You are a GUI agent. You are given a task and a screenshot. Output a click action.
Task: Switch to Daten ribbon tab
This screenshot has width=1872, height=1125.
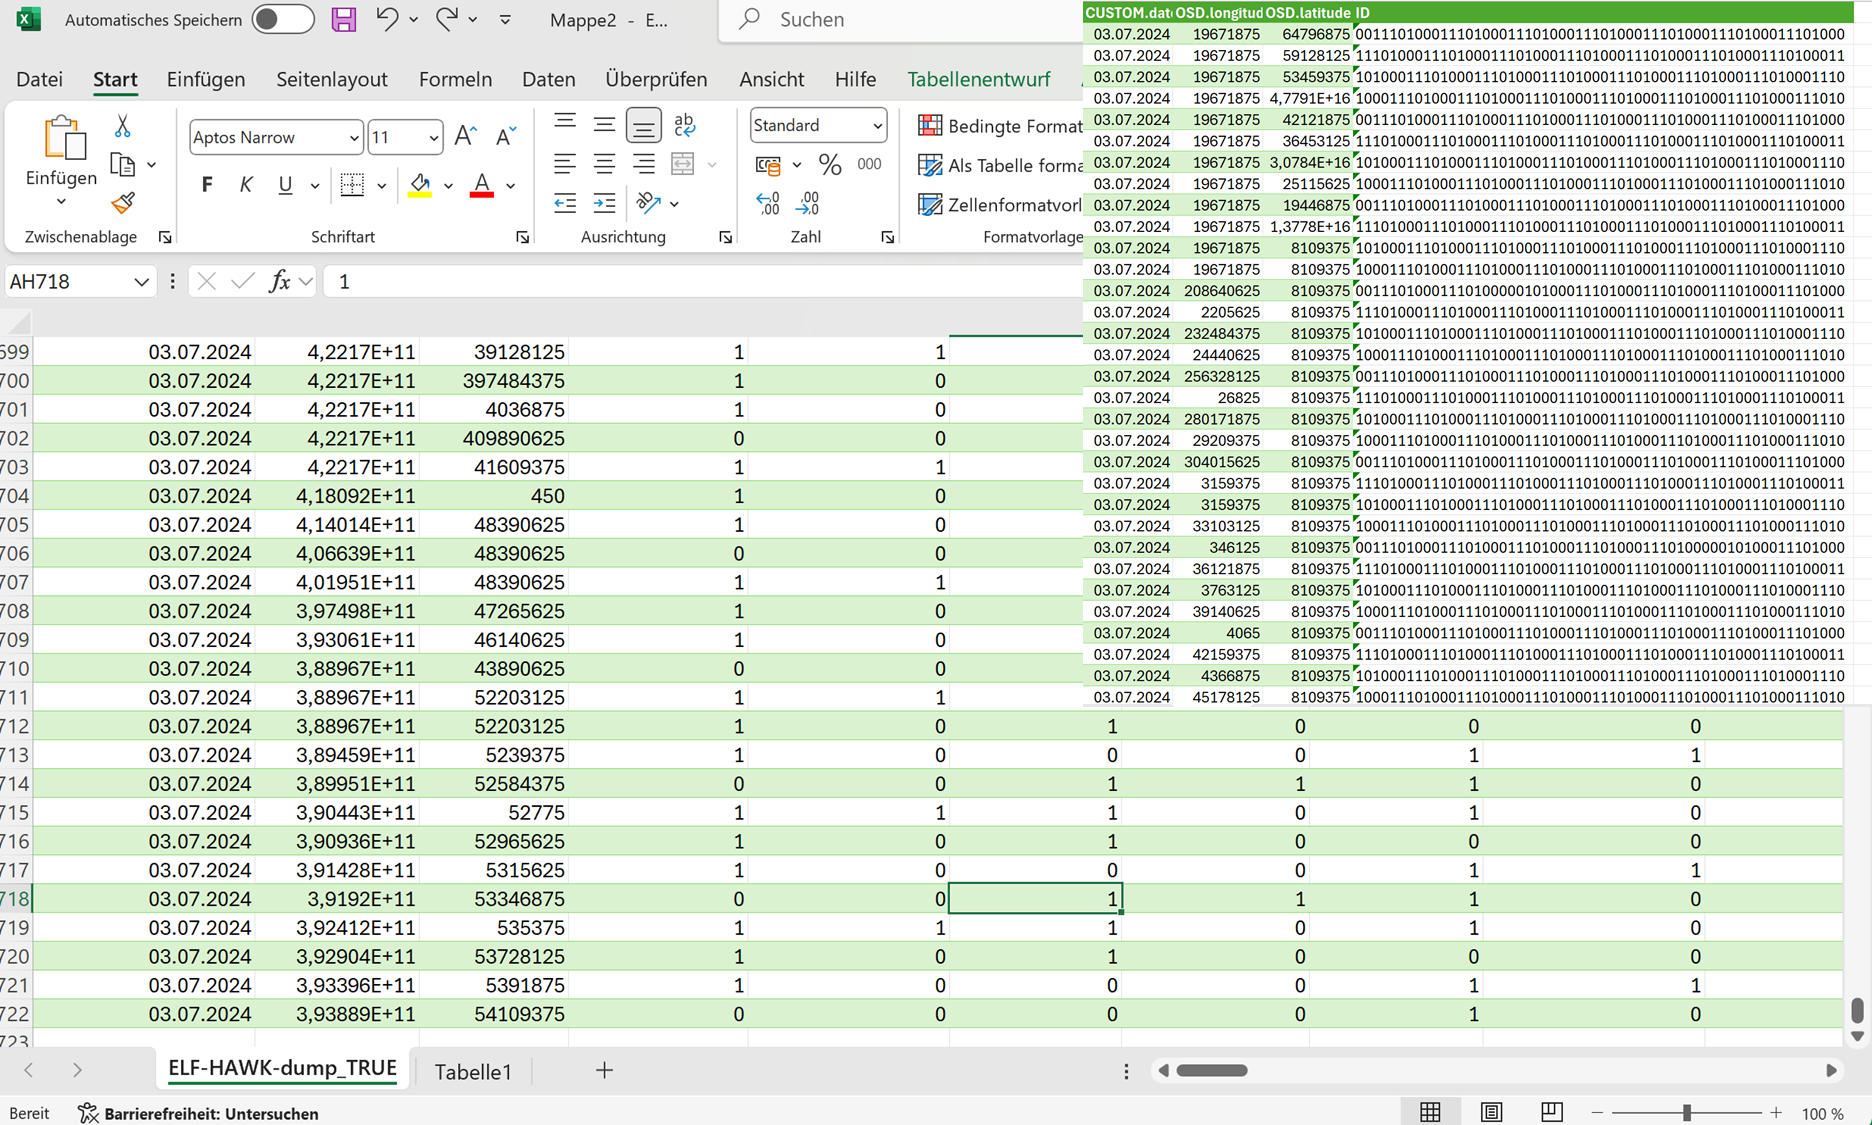[x=549, y=79]
